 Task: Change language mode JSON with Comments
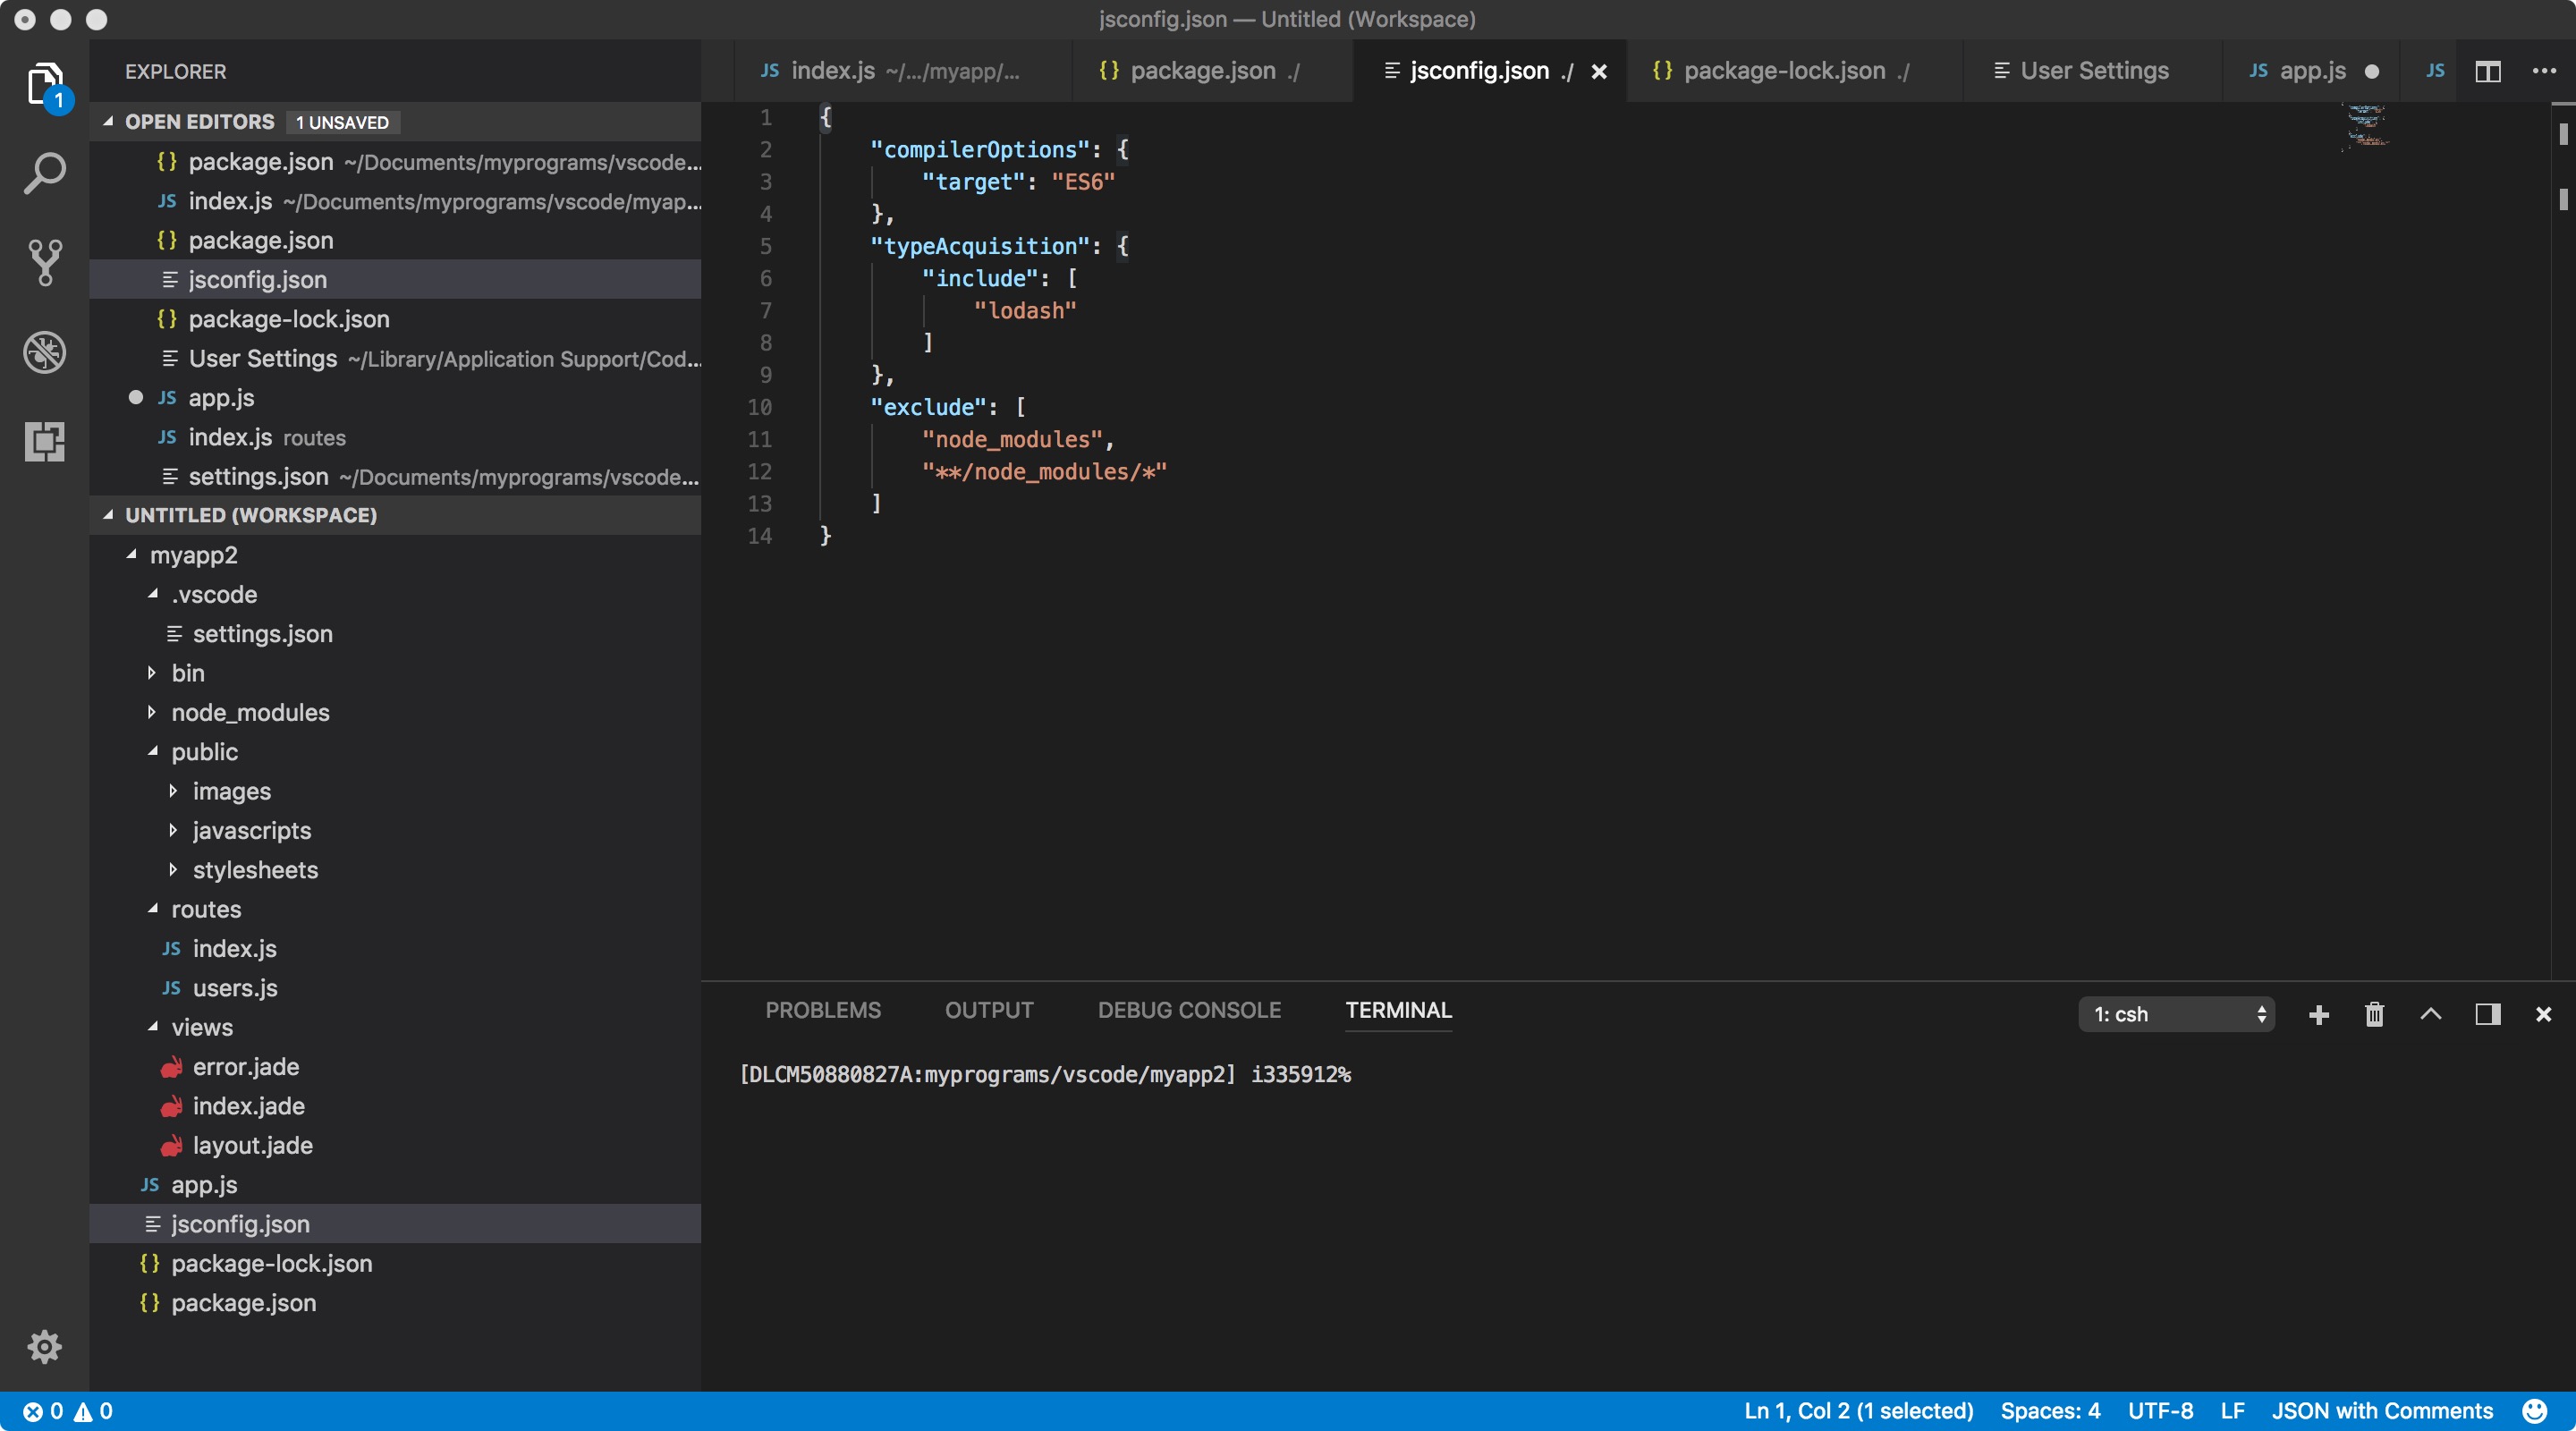(2381, 1410)
